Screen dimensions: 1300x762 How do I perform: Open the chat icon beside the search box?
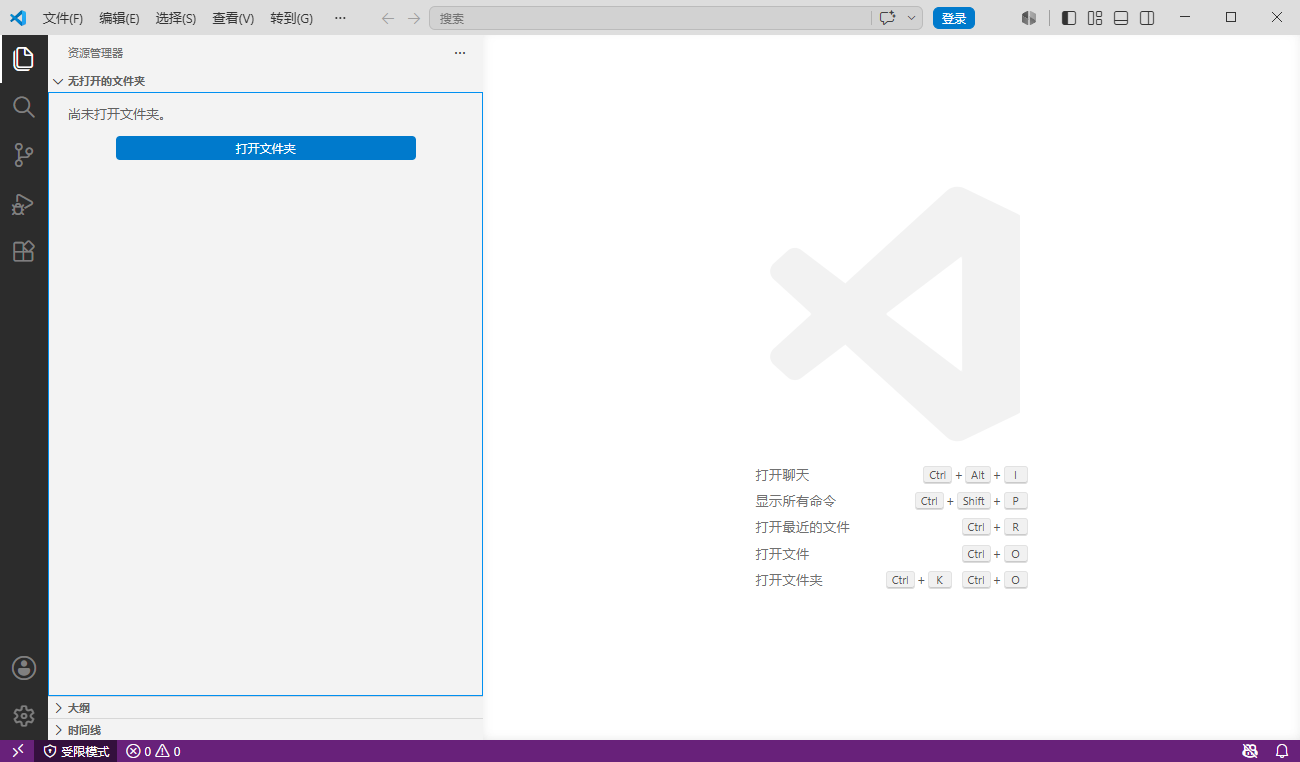(887, 18)
